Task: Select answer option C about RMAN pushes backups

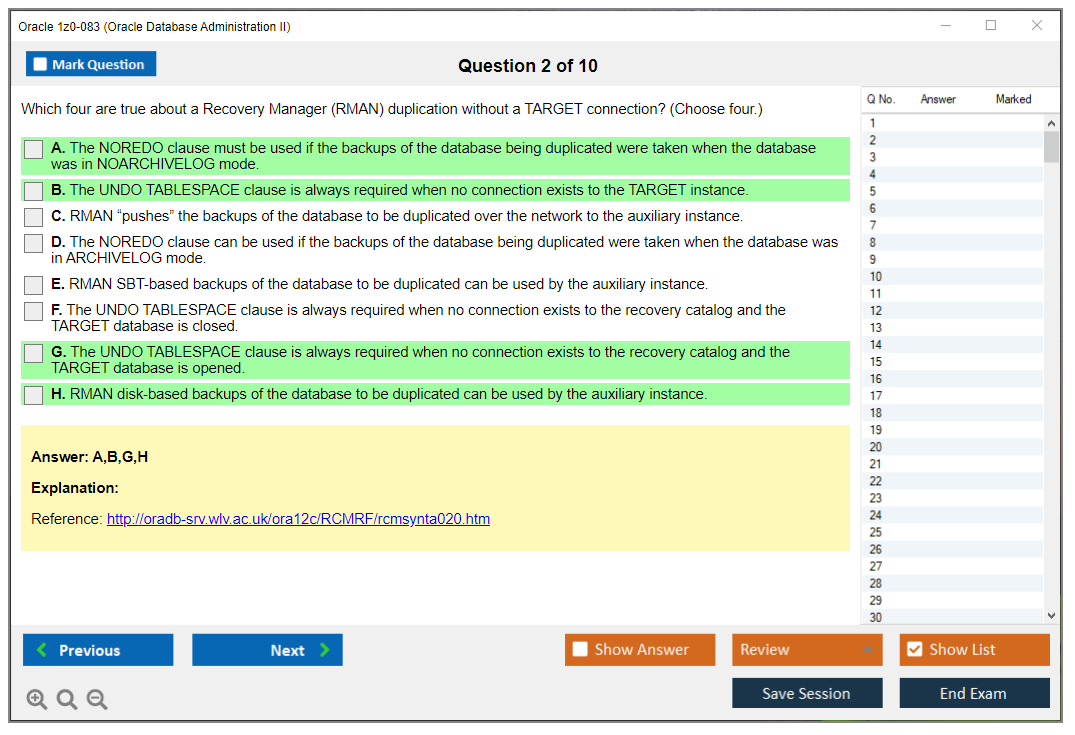Action: pos(32,216)
